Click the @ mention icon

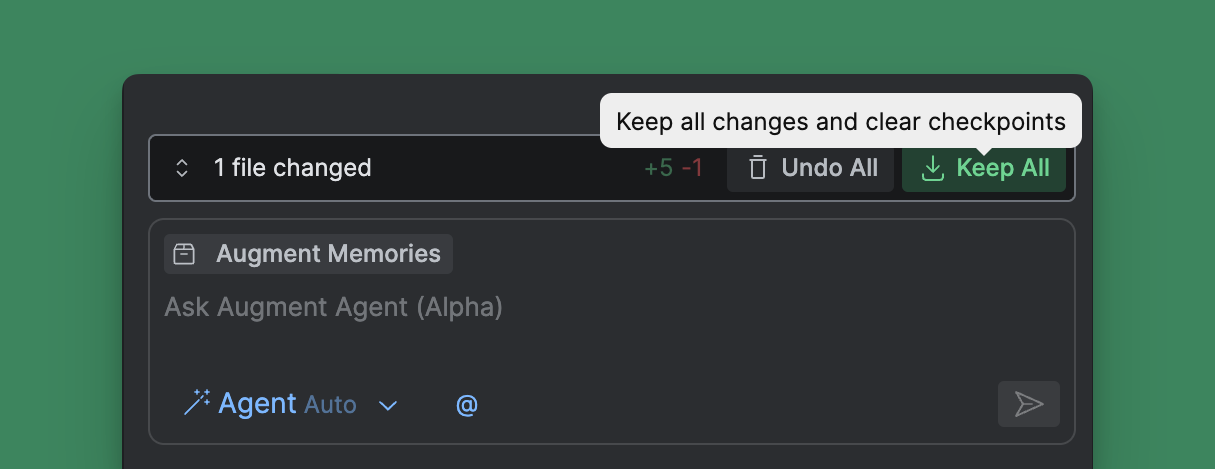click(x=467, y=405)
